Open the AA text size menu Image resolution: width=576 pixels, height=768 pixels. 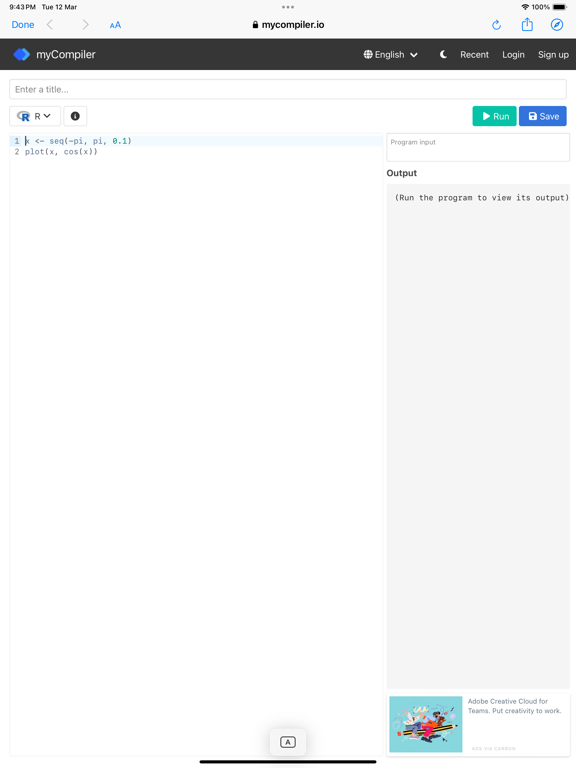(x=115, y=25)
